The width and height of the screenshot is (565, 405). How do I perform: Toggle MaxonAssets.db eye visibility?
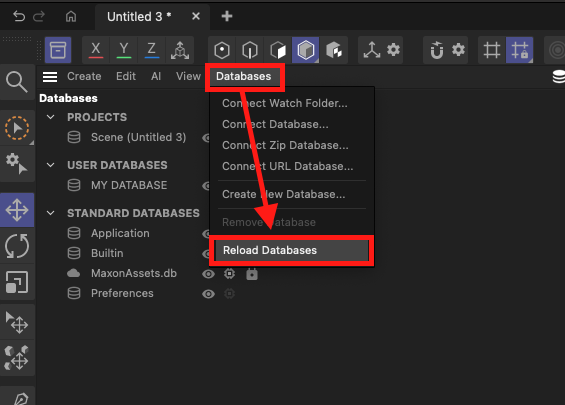coord(208,274)
